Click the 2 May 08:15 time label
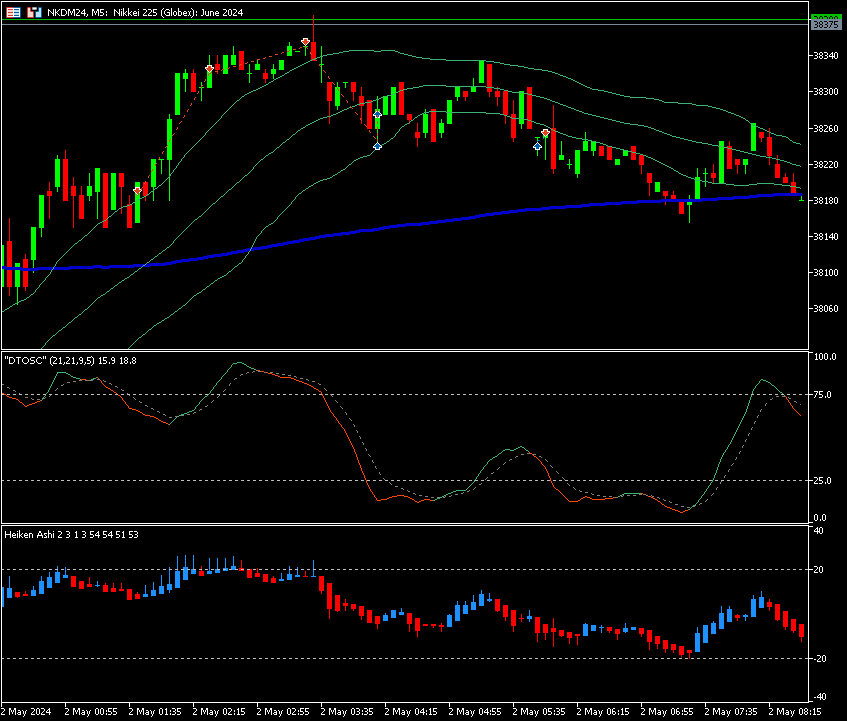 coord(795,711)
